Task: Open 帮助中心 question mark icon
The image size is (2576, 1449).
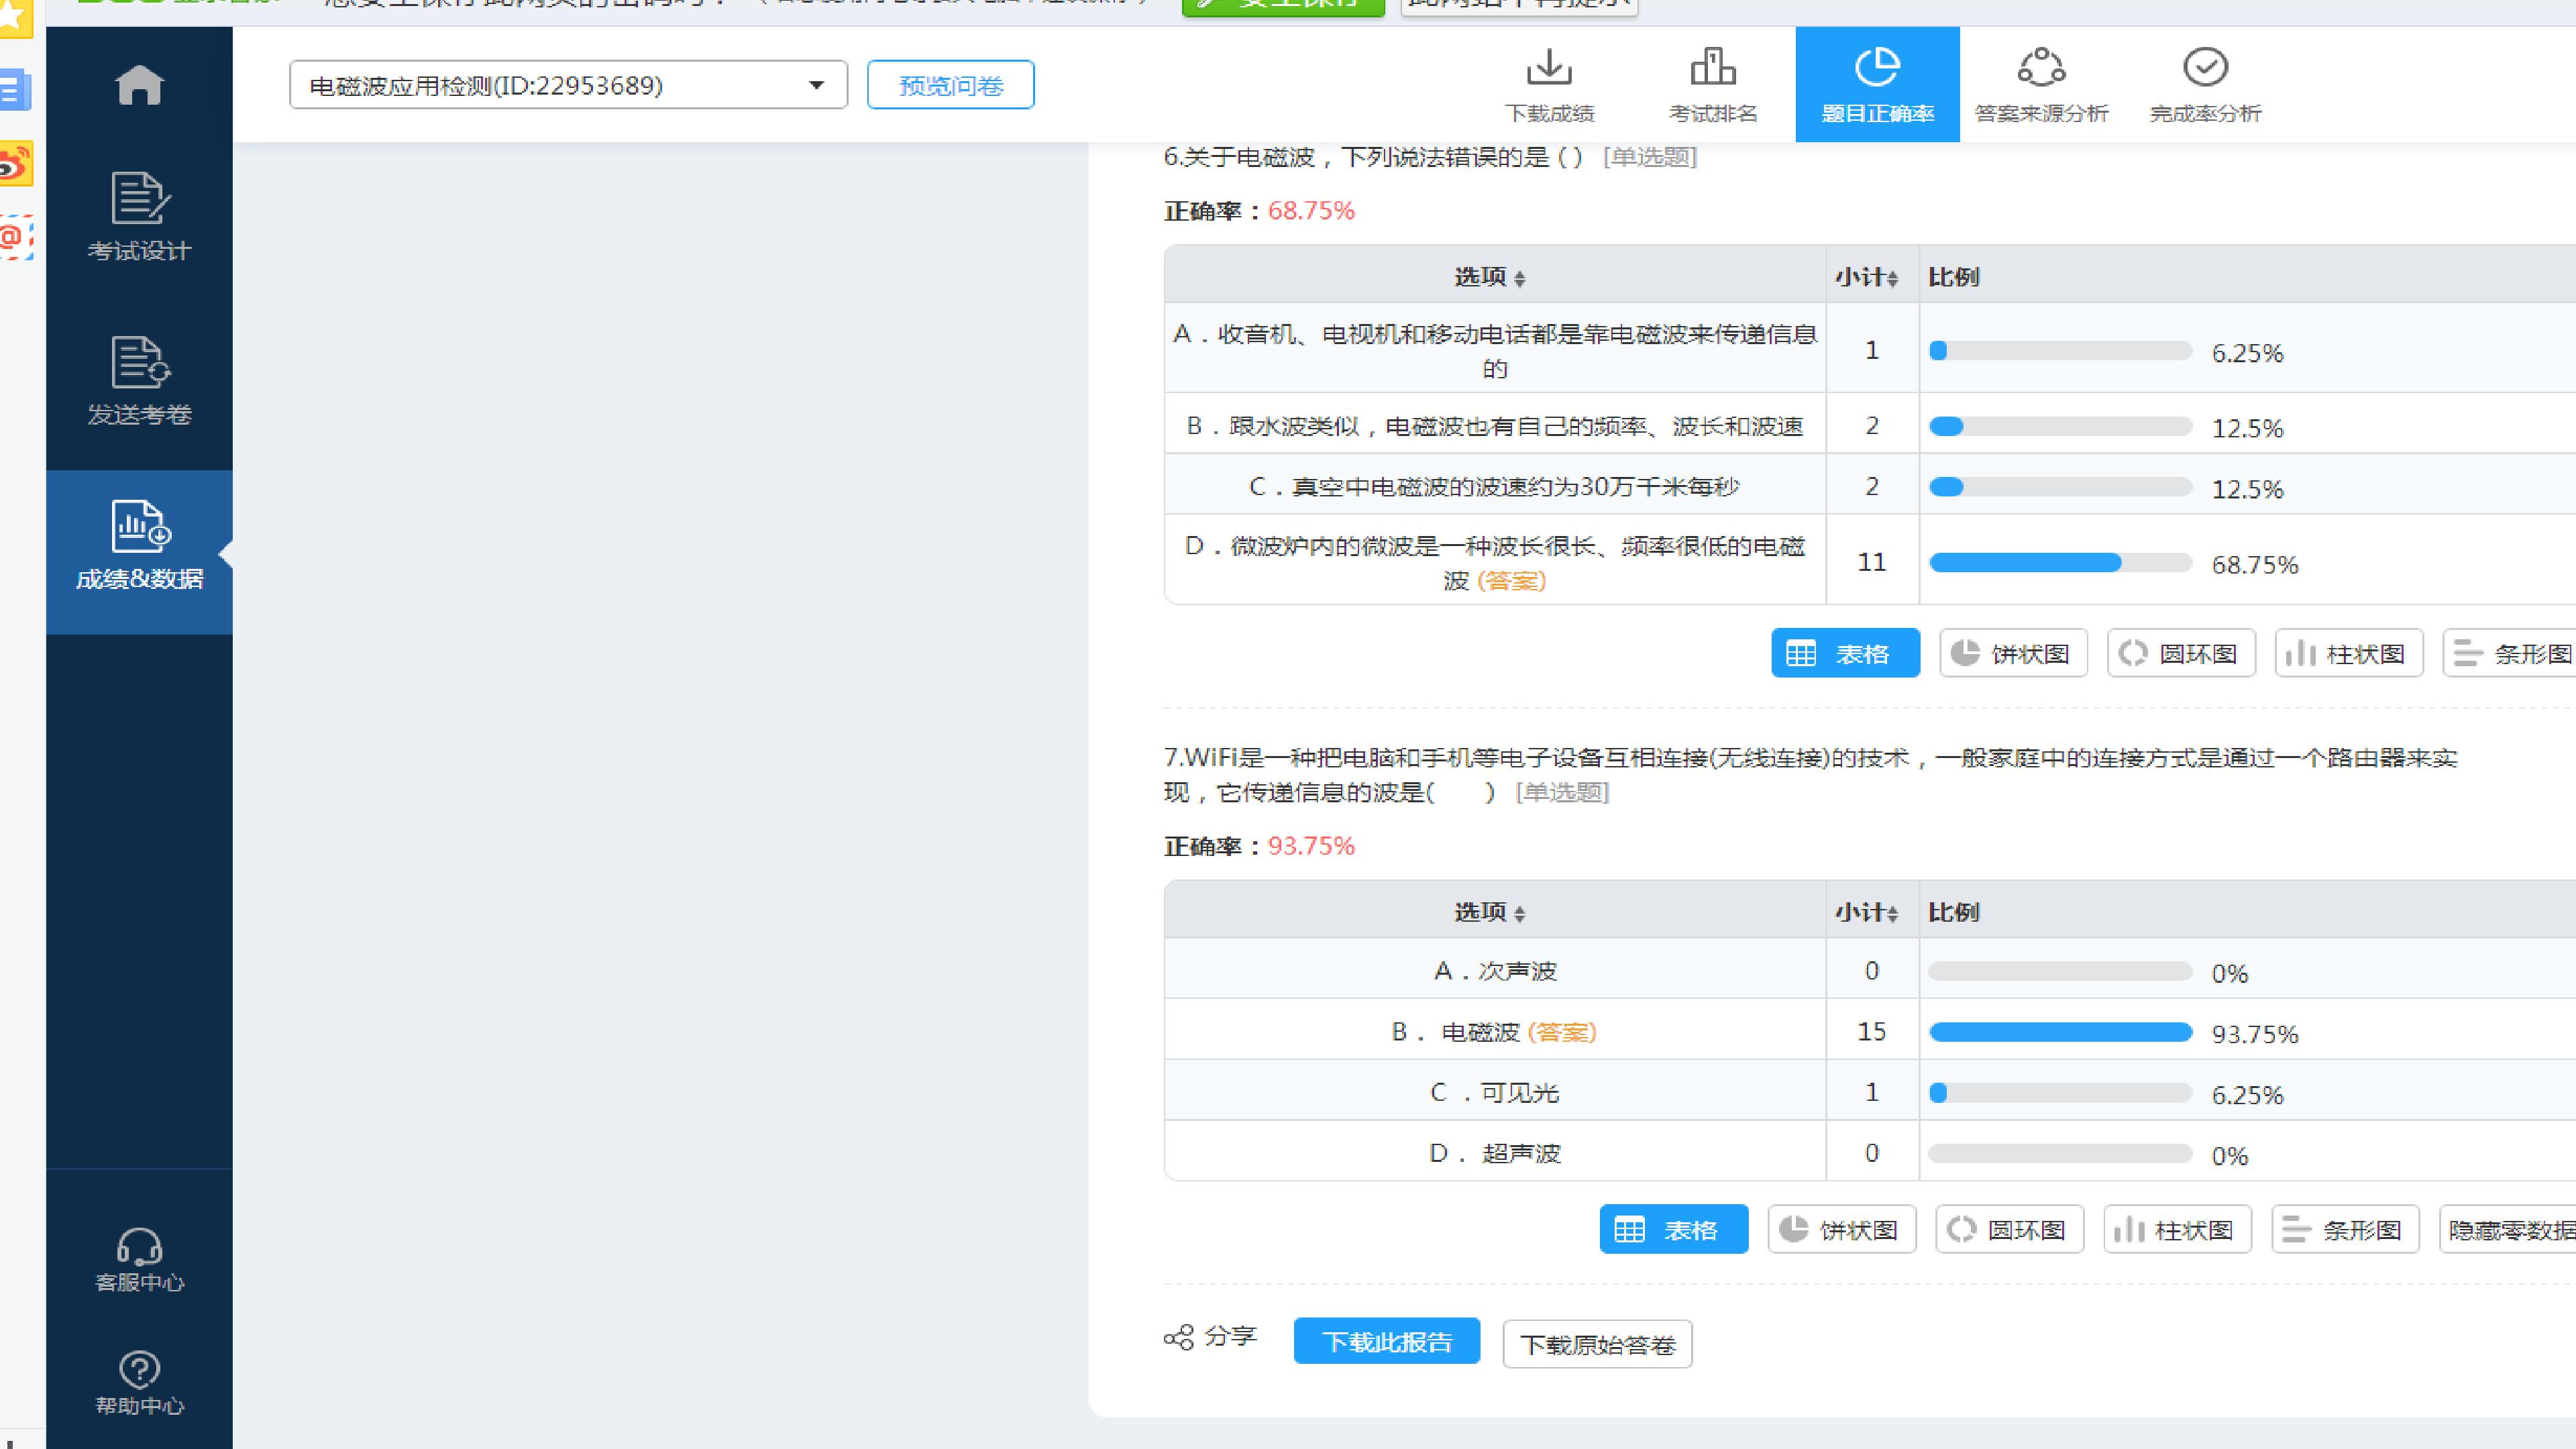Action: tap(139, 1369)
